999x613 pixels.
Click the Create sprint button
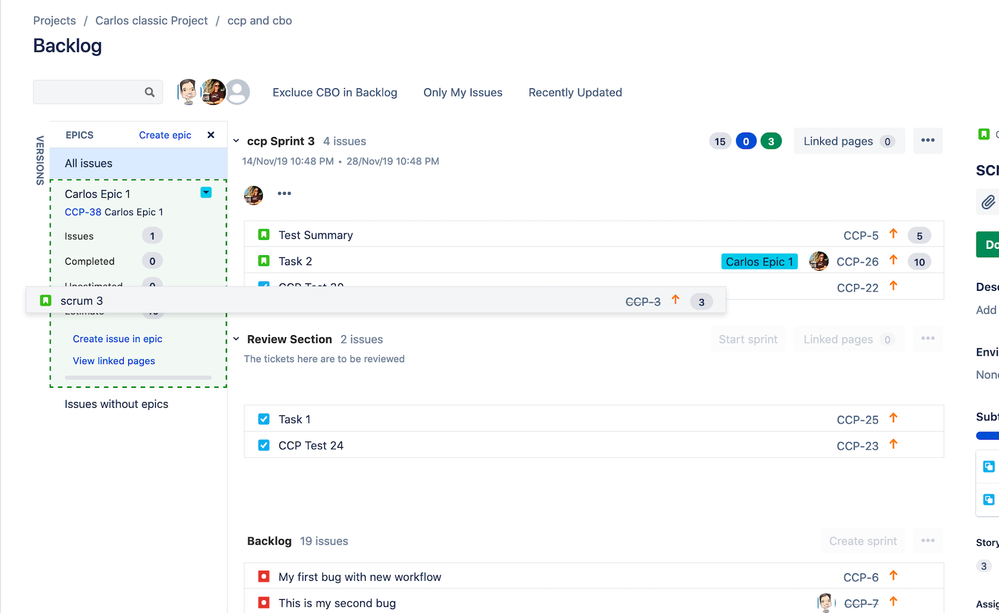coord(863,541)
